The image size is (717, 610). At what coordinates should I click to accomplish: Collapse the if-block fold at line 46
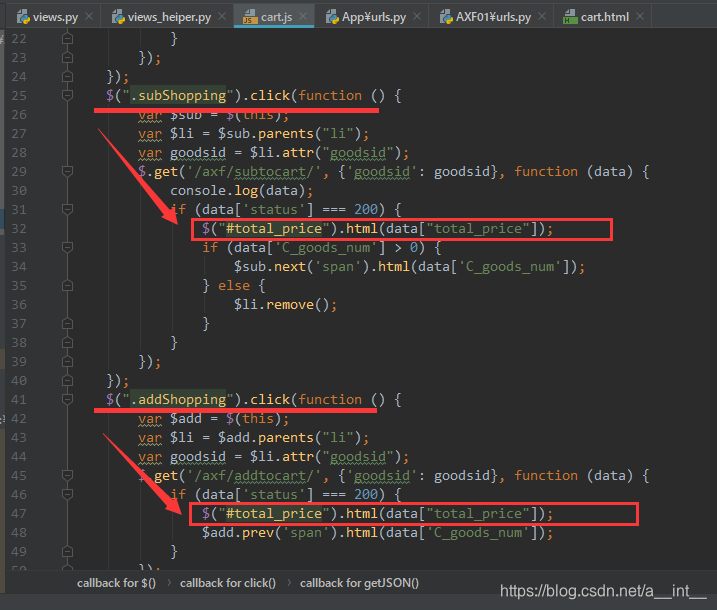pos(67,494)
